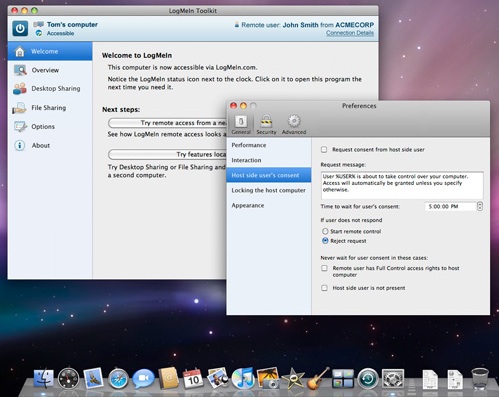Image resolution: width=499 pixels, height=397 pixels.
Task: Open iPhoto from the Dock
Action: tap(268, 378)
